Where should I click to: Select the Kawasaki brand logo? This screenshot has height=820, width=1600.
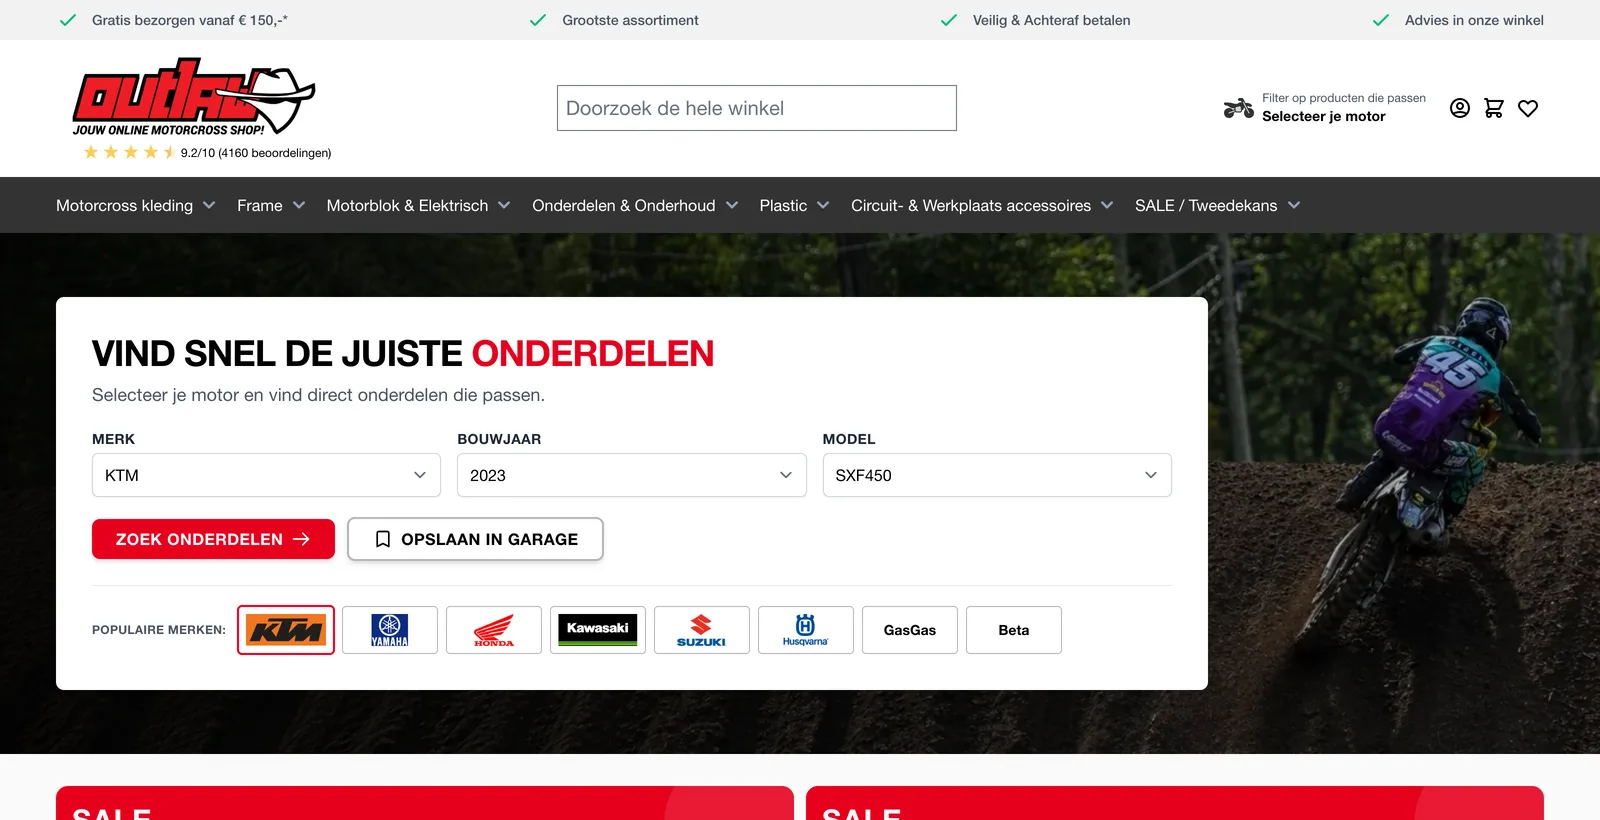[x=598, y=630]
